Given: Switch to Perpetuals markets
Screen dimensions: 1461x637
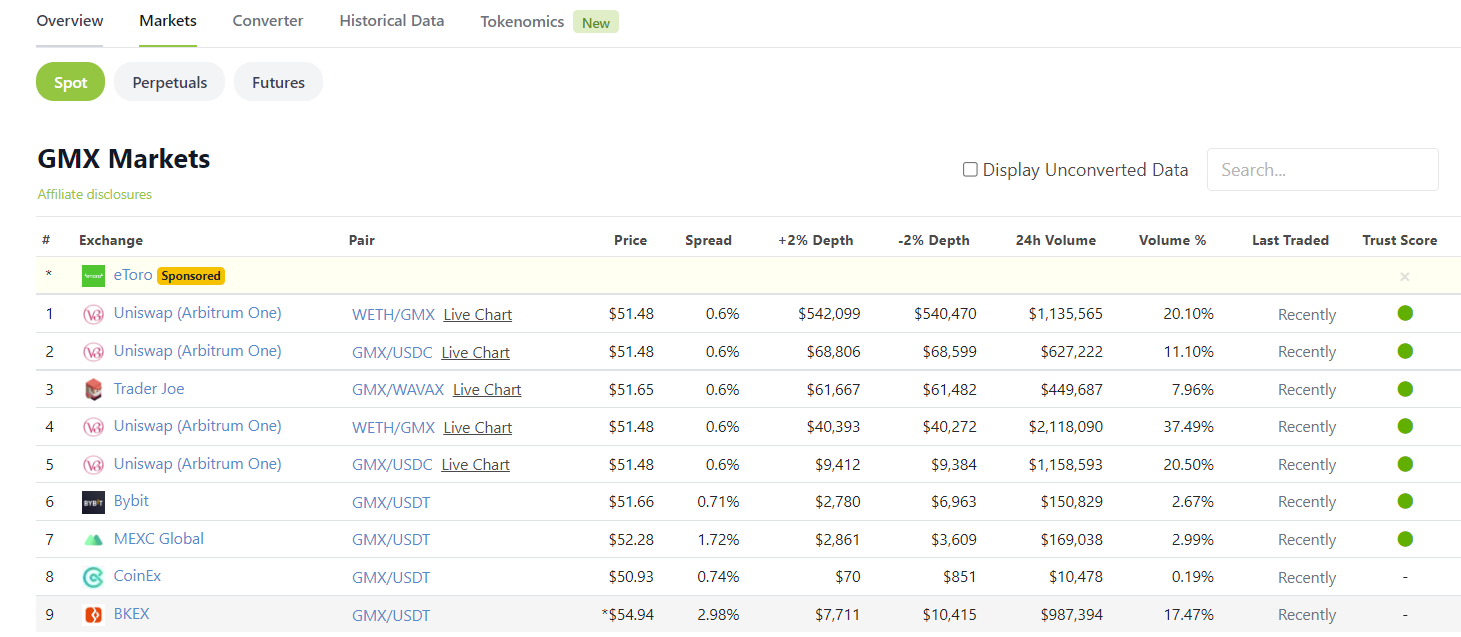Looking at the screenshot, I should (170, 82).
